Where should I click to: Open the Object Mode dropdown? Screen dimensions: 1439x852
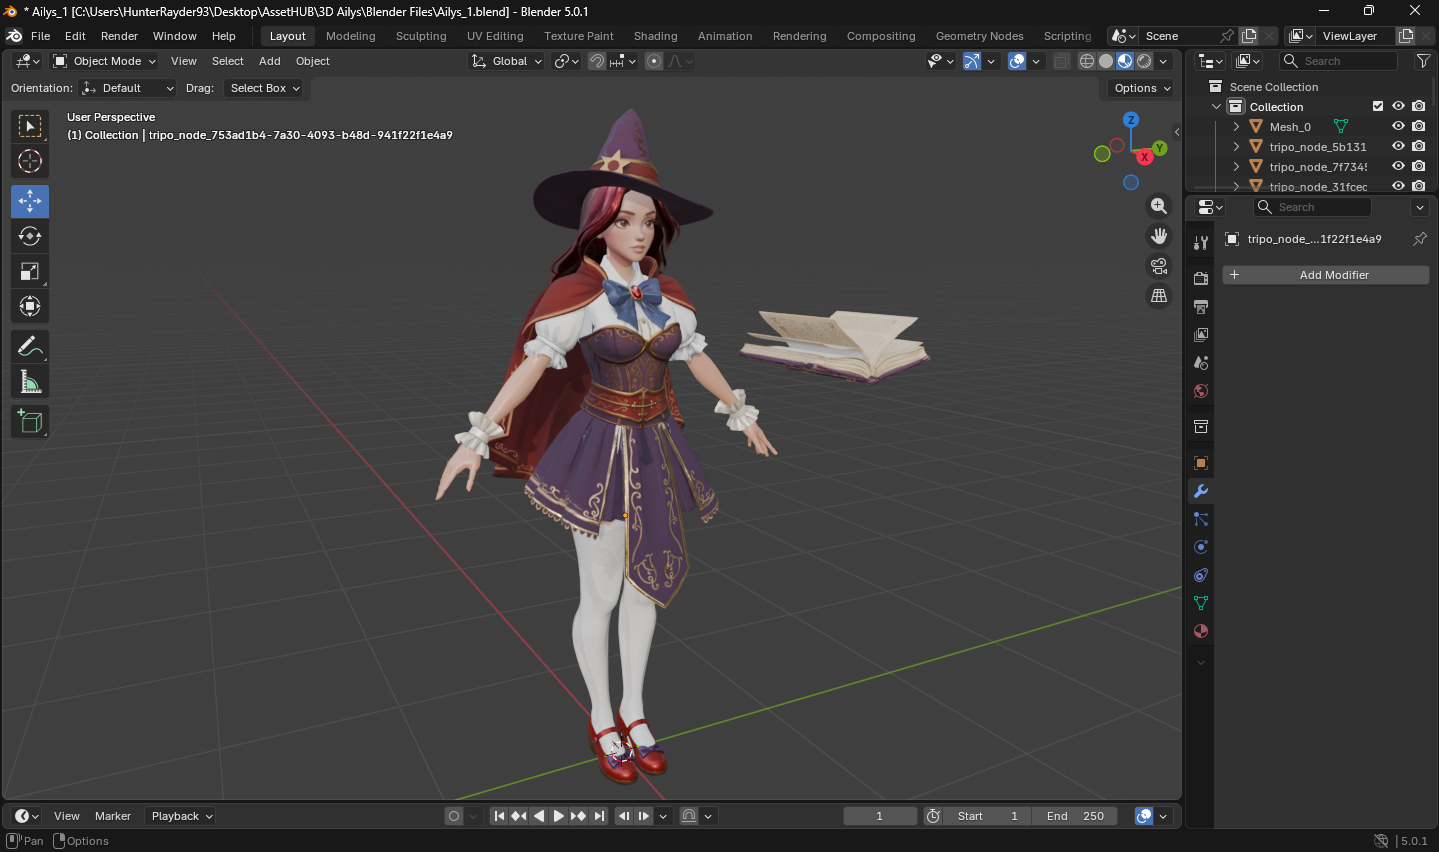pyautogui.click(x=105, y=61)
